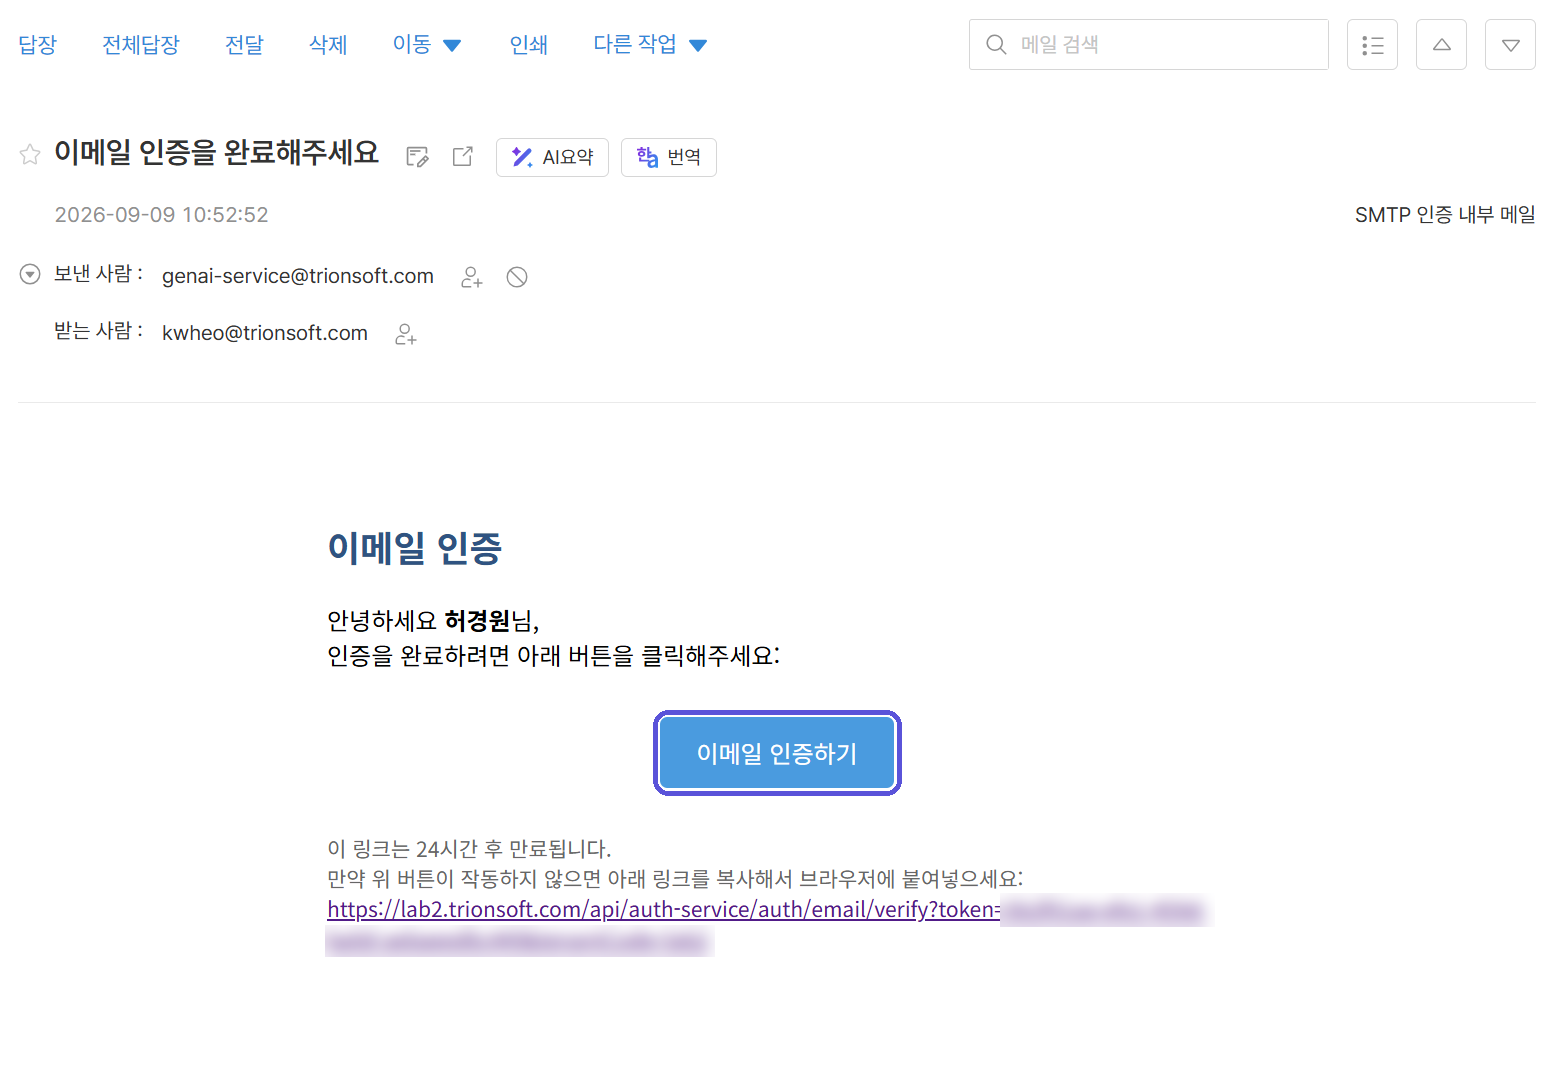Image resolution: width=1560 pixels, height=1092 pixels.
Task: Focus the 메일 검색 search field
Action: [x=1149, y=44]
